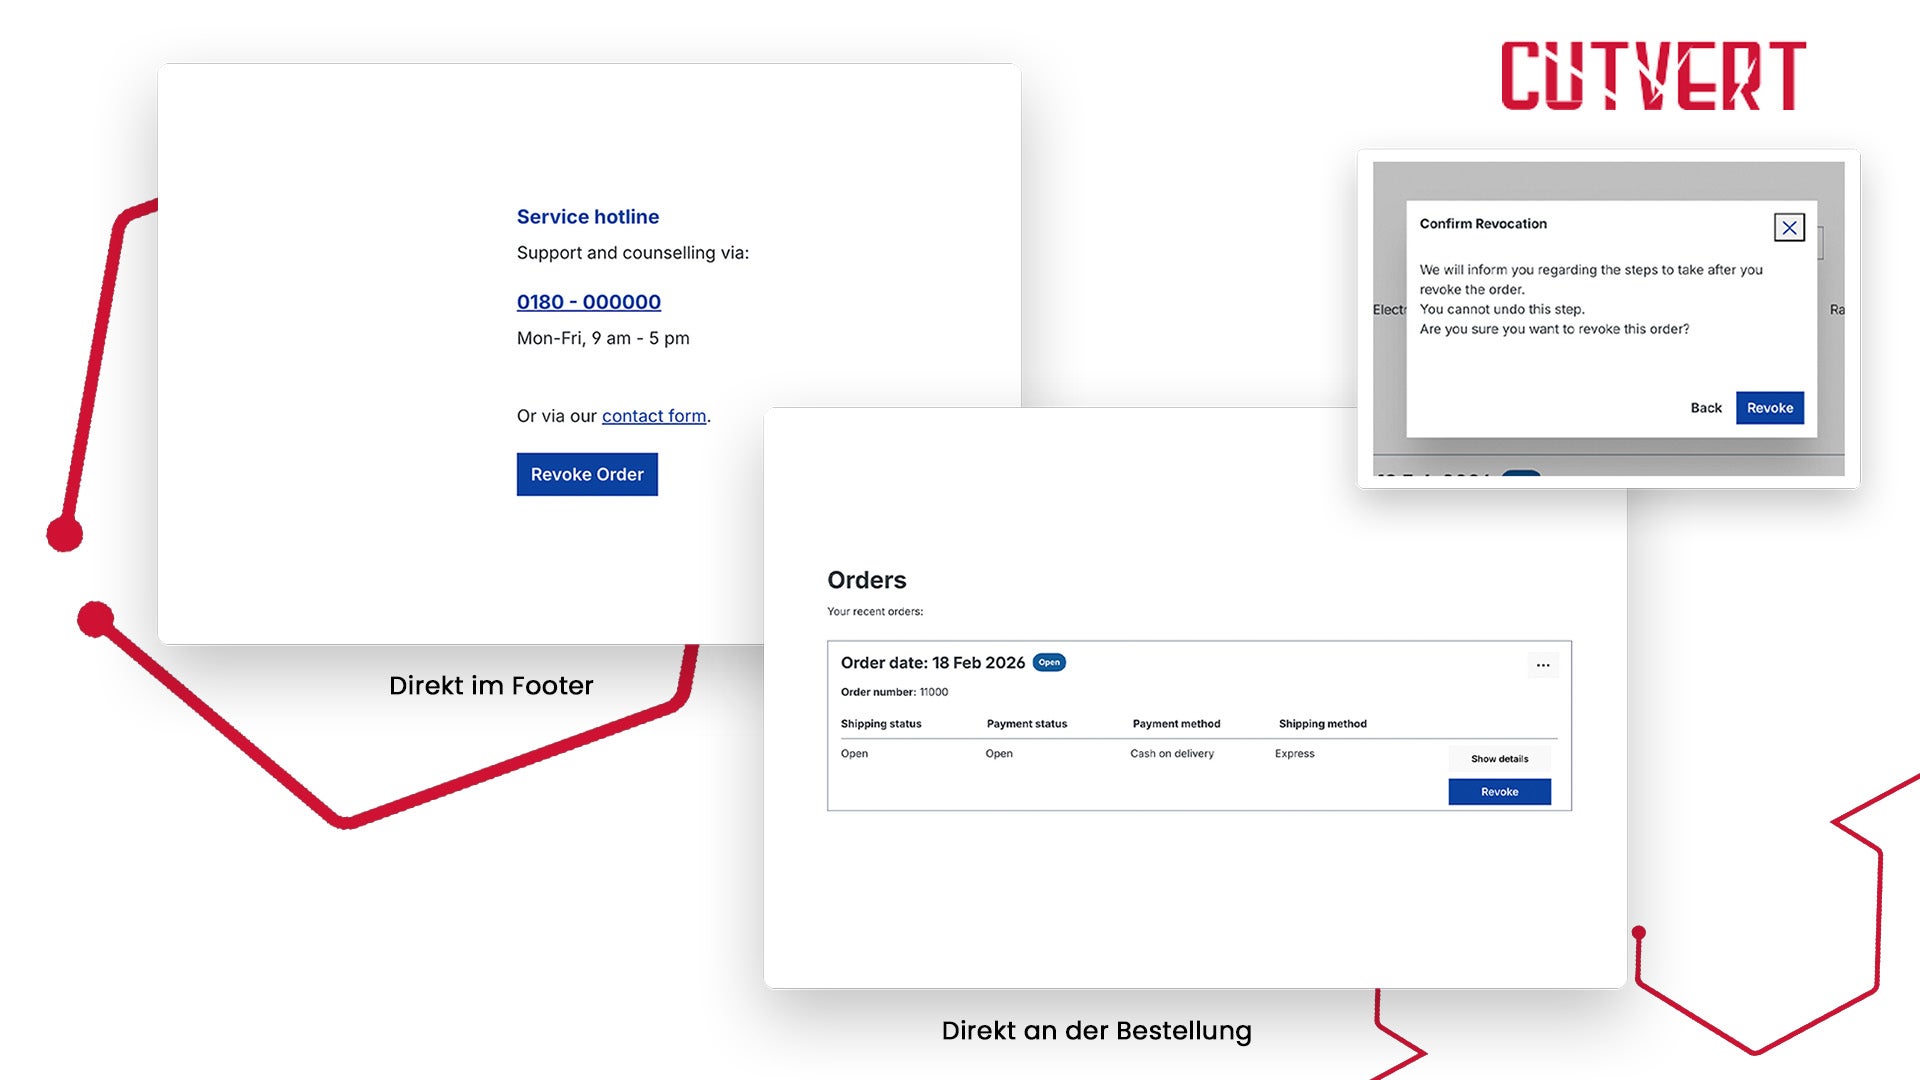Click the Shipping status column header
Image resolution: width=1920 pixels, height=1080 pixels.
tap(881, 724)
